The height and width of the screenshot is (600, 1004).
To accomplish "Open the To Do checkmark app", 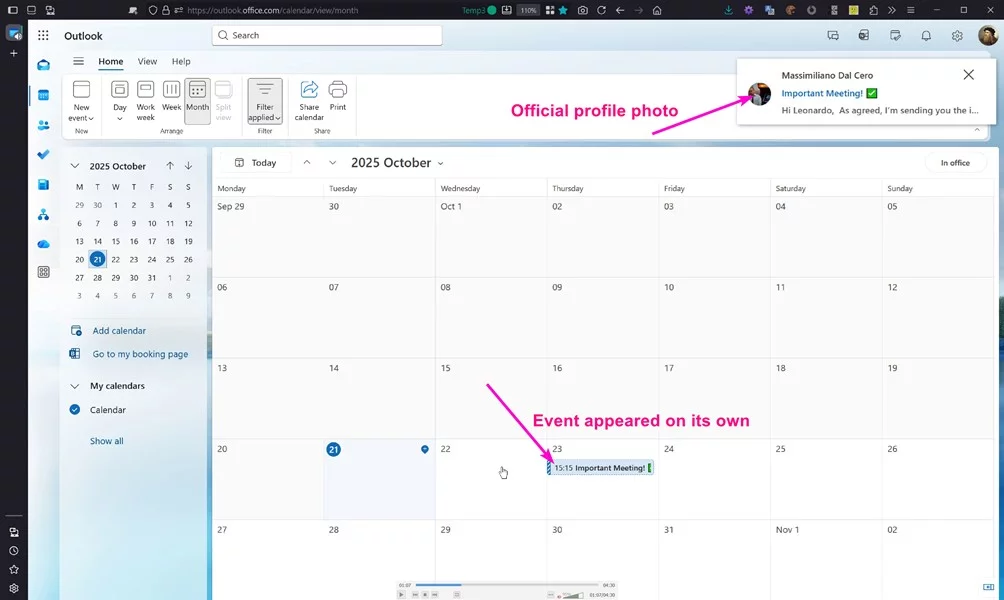I will (43, 155).
